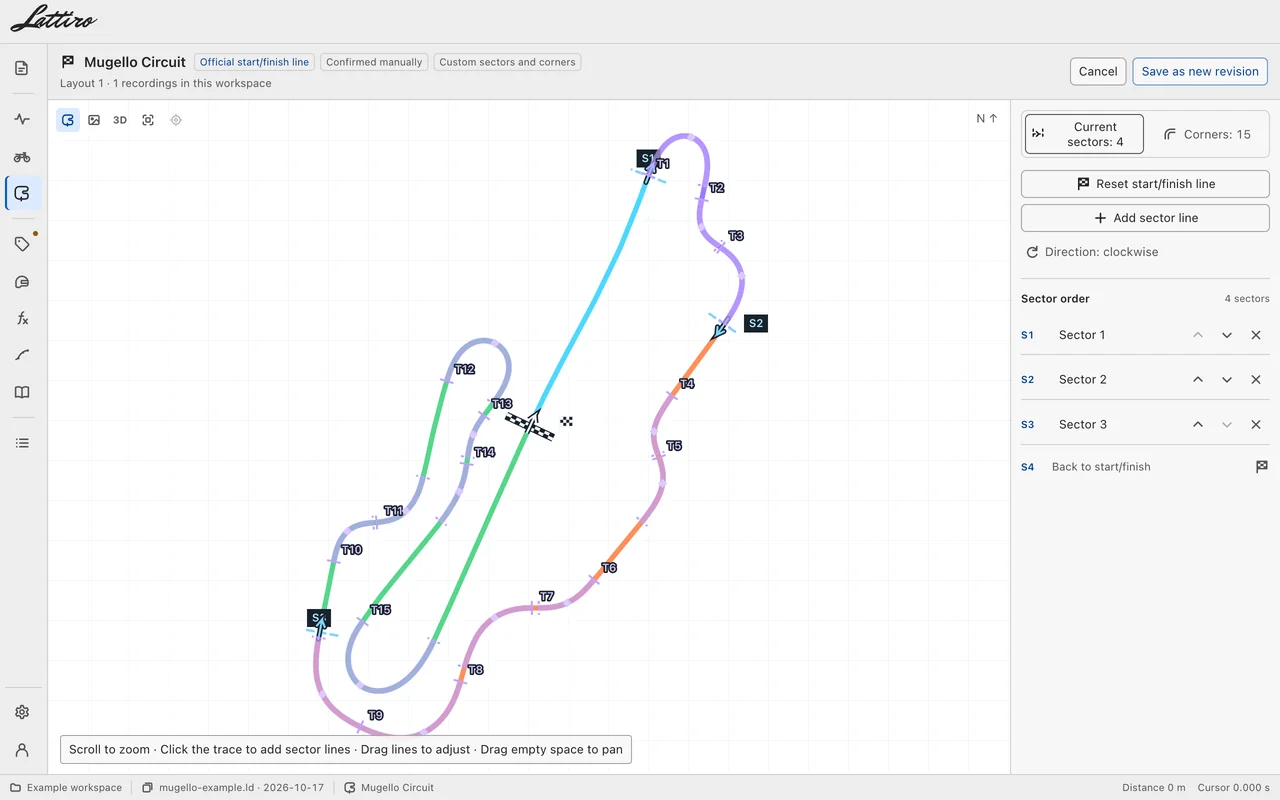Move Sector 1 up
The image size is (1280, 800).
click(1198, 335)
